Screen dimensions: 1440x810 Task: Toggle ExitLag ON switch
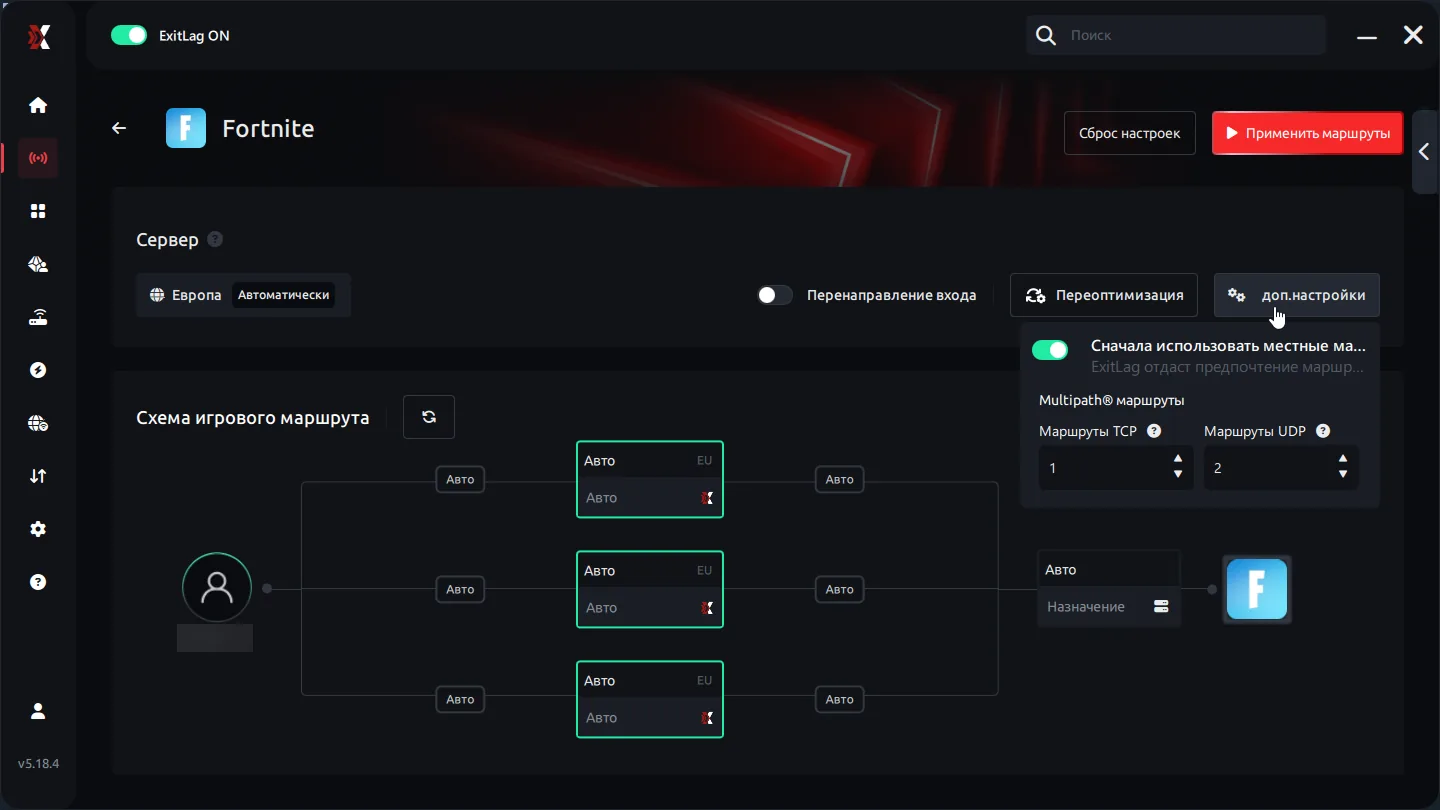pos(129,35)
